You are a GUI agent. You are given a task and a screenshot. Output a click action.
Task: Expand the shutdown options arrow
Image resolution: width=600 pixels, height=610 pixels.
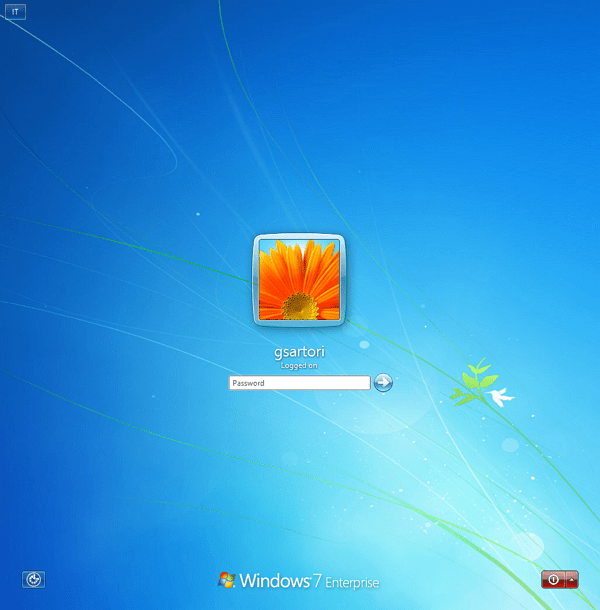[572, 580]
